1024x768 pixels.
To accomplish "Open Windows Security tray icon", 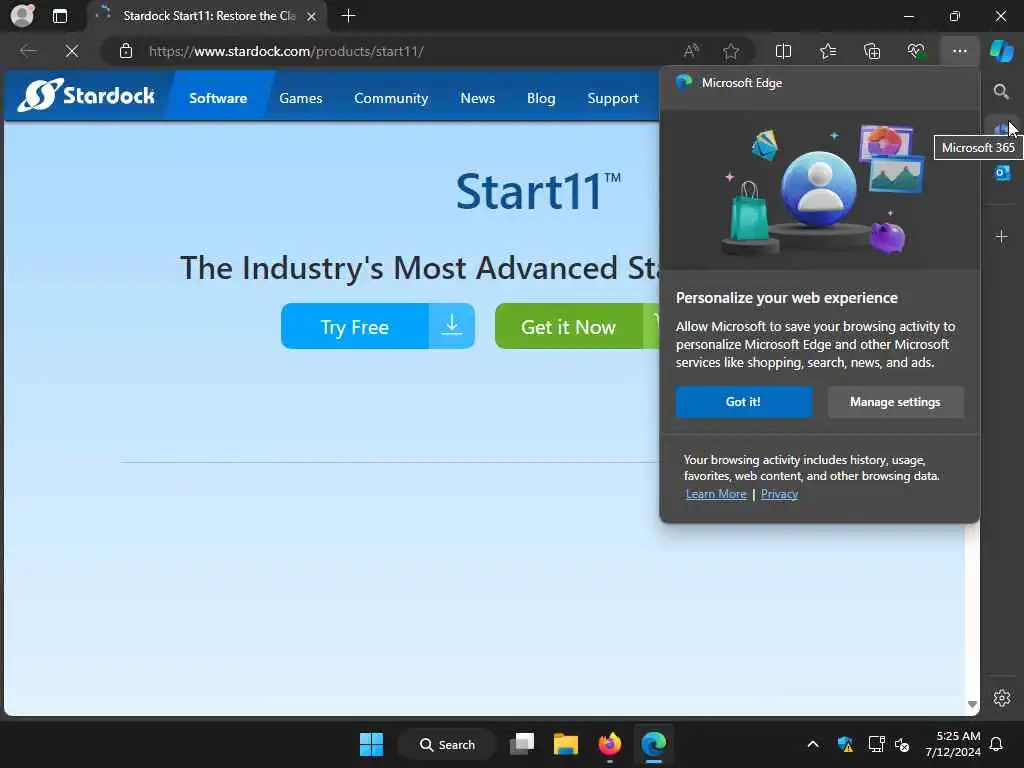I will 844,744.
